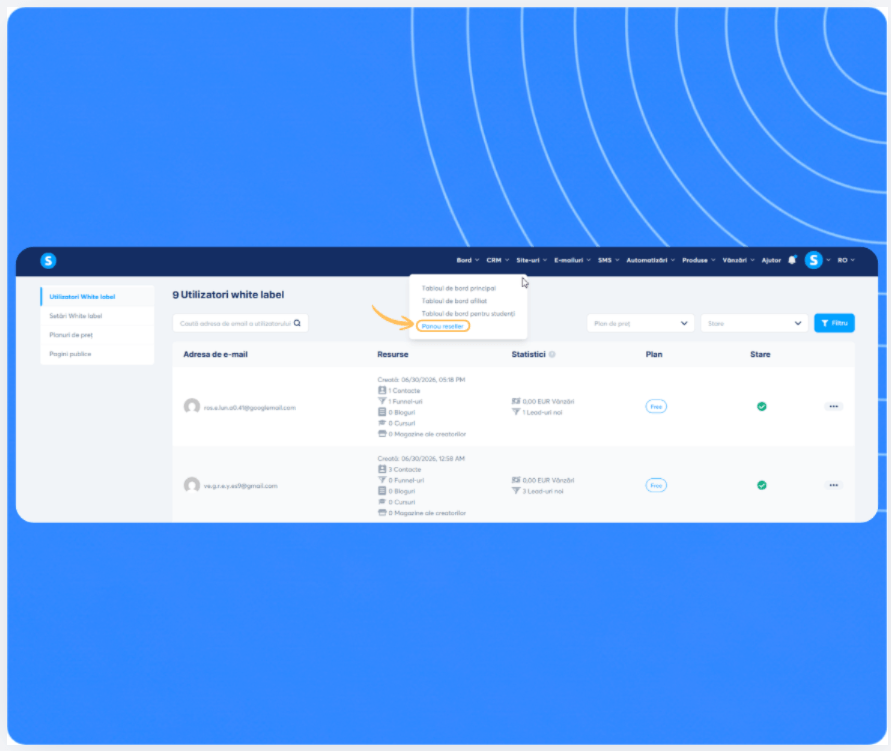Screen dimensions: 891x751
Task: Click sales icon beside first 0,00 EUR
Action: [516, 401]
